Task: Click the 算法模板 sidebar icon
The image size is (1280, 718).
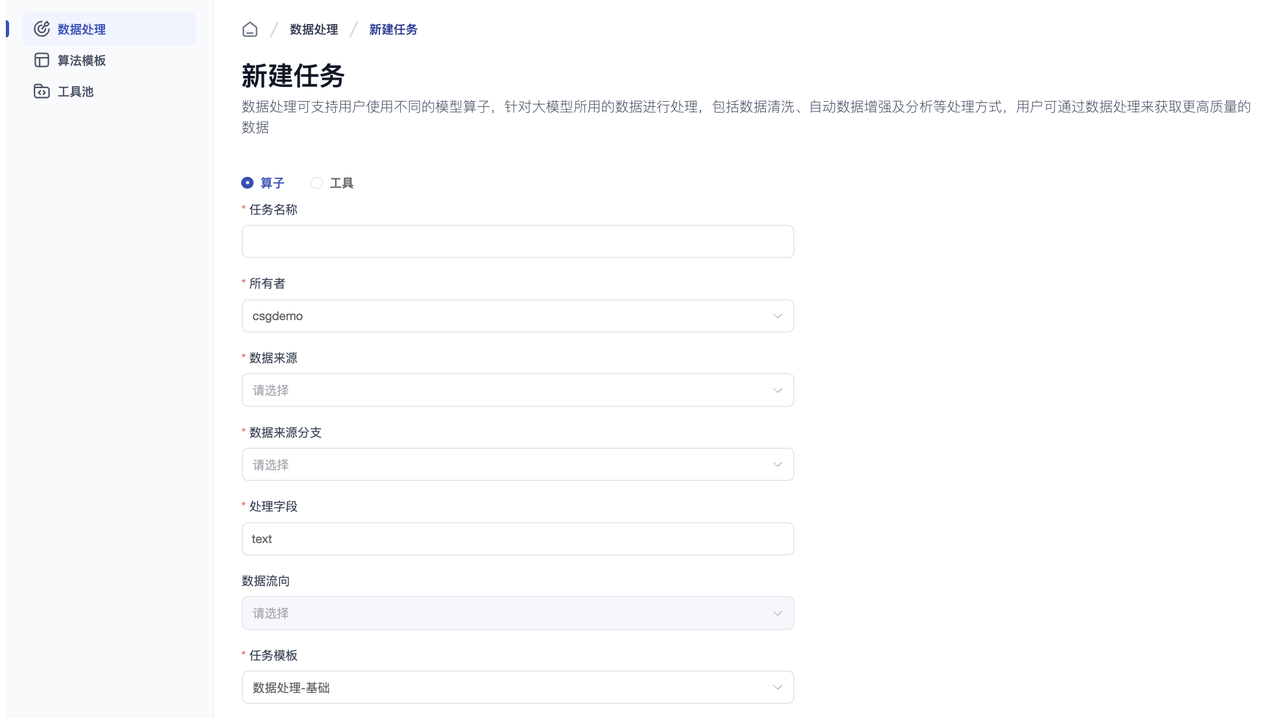Action: tap(42, 60)
